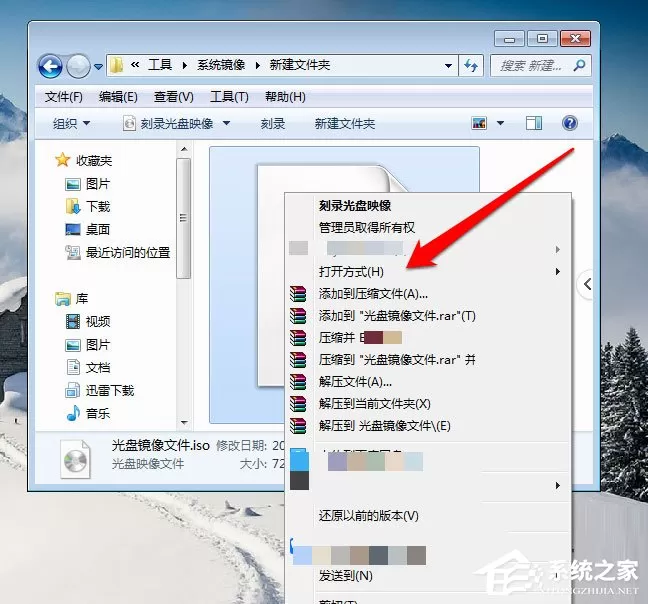The image size is (648, 604).
Task: Open the blue Help question icon
Action: 569,123
